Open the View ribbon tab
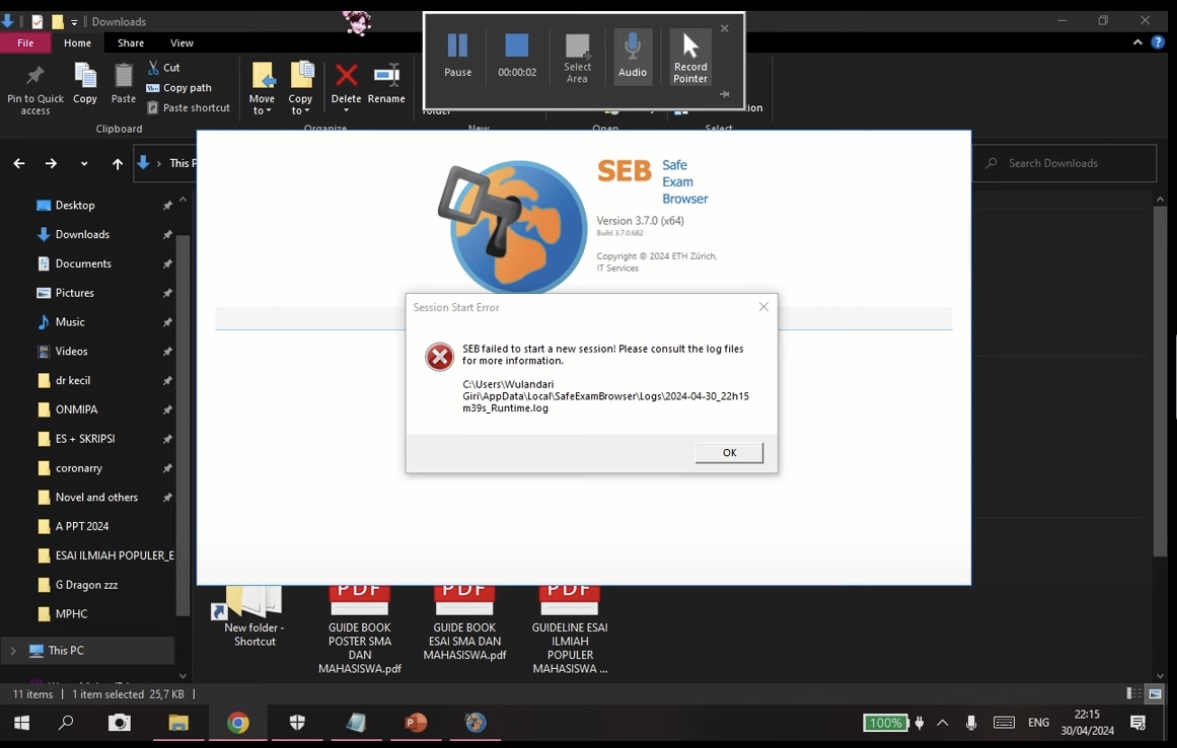Screen dimensions: 1177x748 click(x=182, y=43)
